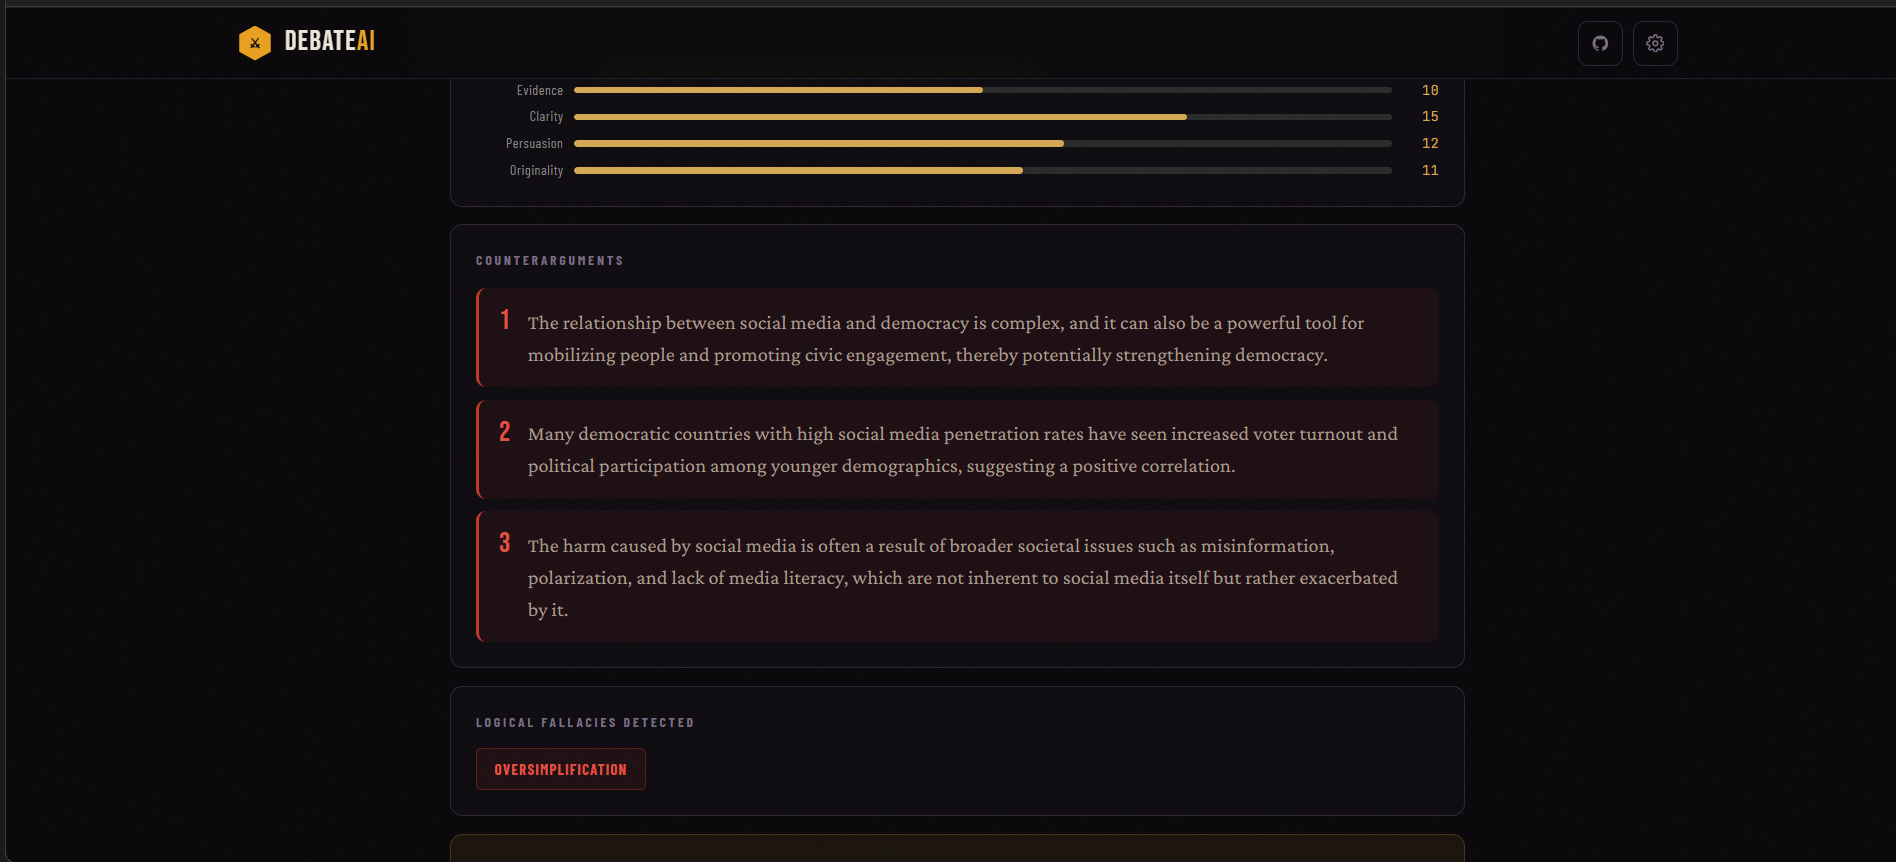Click the Clarity score value 15
Image resolution: width=1896 pixels, height=862 pixels.
point(1430,117)
